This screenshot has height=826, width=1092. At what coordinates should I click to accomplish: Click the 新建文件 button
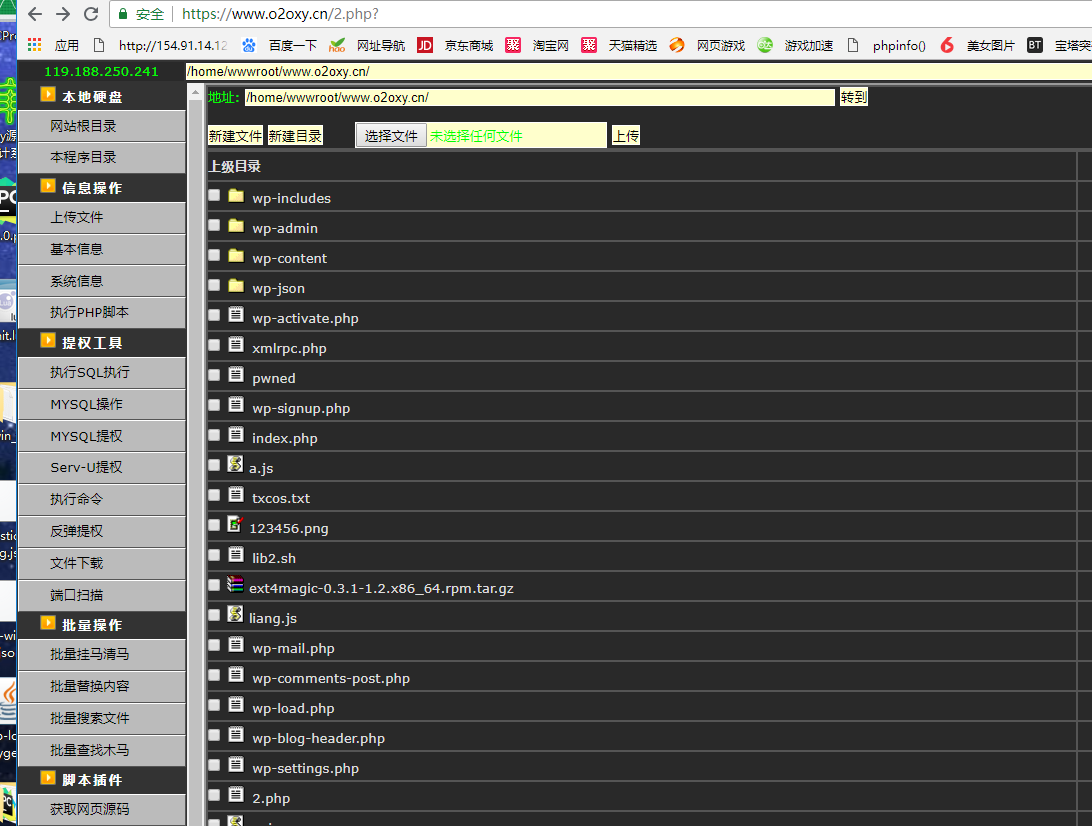point(235,136)
